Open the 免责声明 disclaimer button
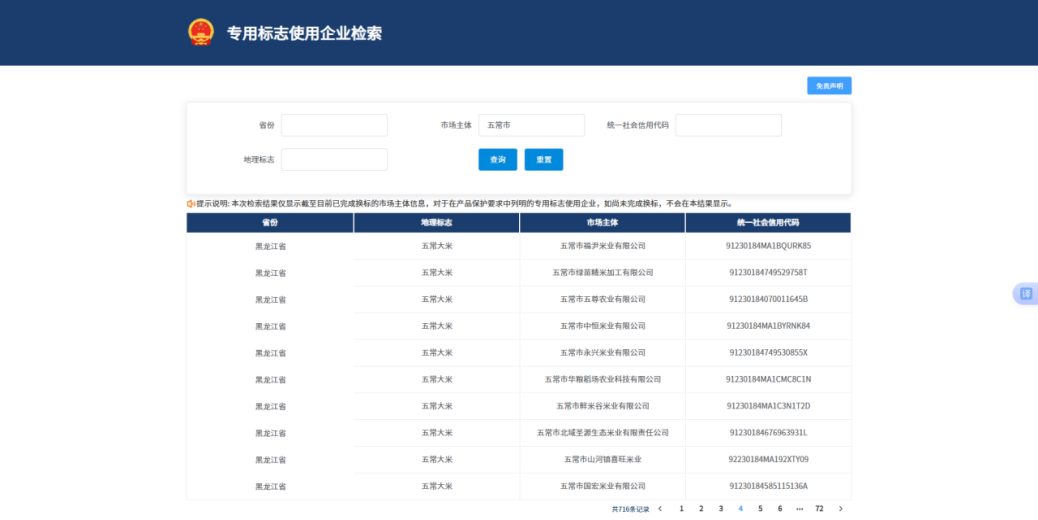The height and width of the screenshot is (520, 1038). tap(829, 86)
